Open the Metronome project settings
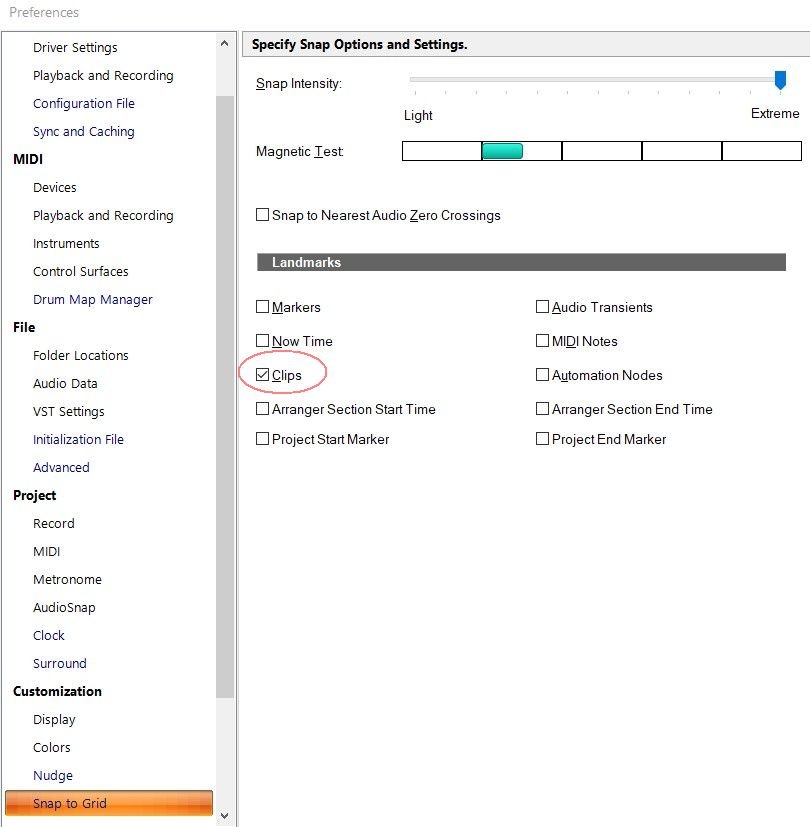This screenshot has width=810, height=827. coord(67,580)
